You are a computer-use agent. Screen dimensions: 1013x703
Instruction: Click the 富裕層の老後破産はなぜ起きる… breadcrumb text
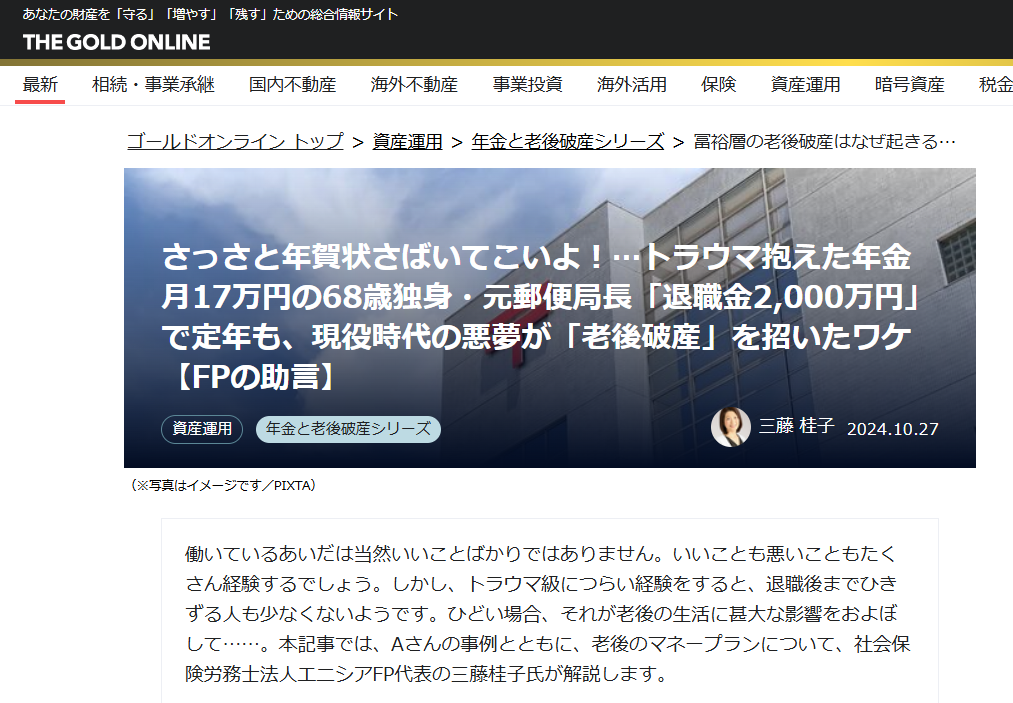coord(824,142)
